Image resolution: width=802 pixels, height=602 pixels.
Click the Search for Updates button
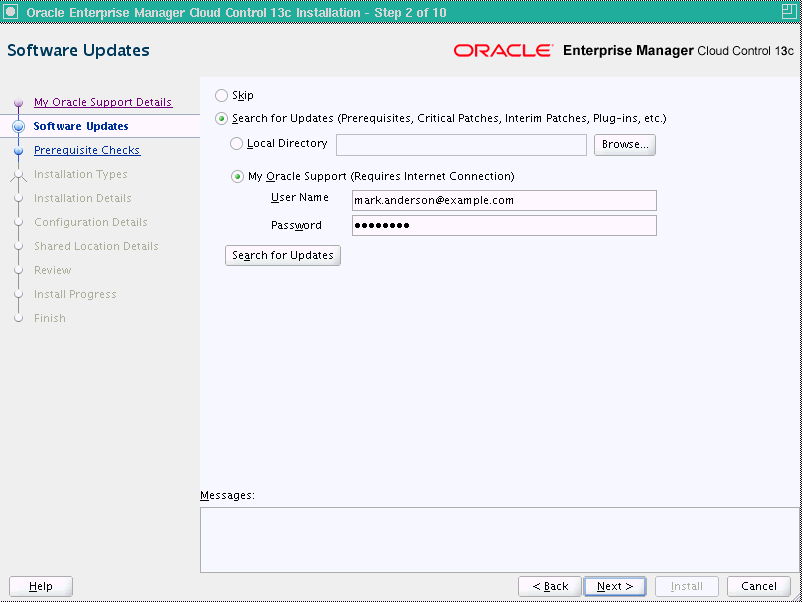282,255
